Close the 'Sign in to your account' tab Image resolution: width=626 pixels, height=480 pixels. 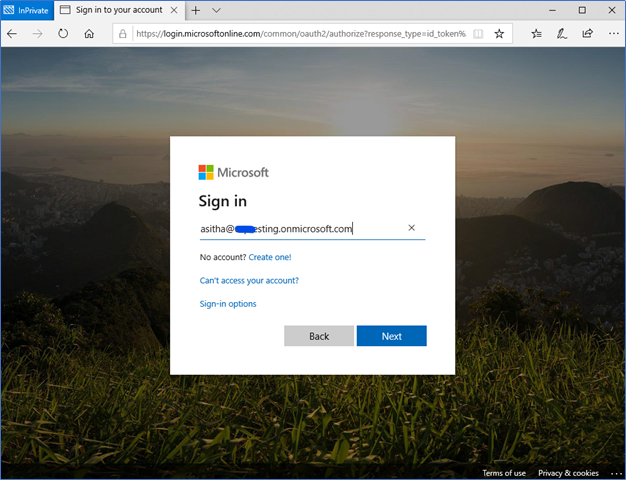click(174, 10)
